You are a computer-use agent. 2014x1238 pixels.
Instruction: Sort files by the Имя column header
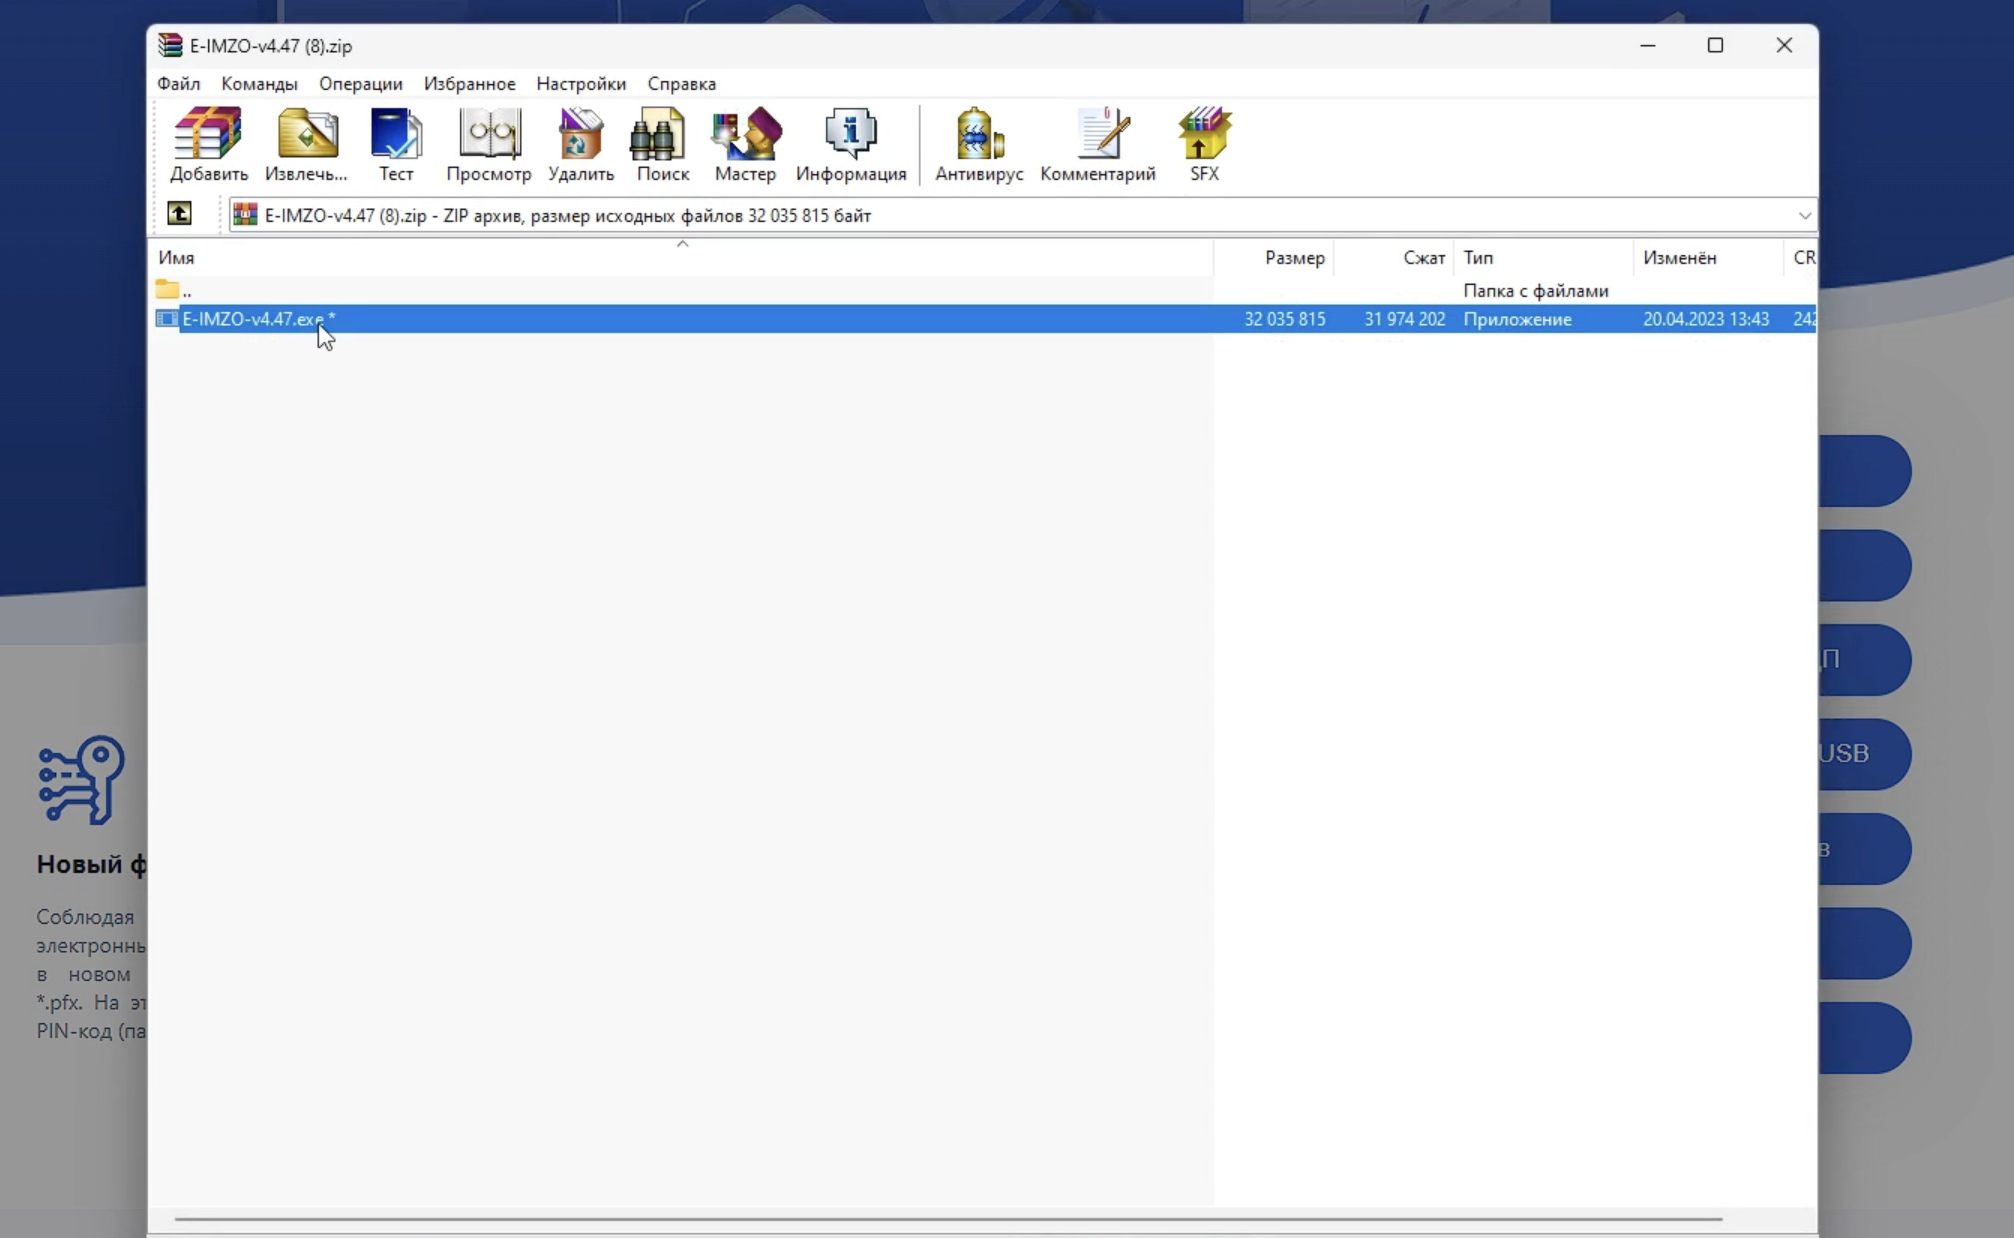[176, 258]
